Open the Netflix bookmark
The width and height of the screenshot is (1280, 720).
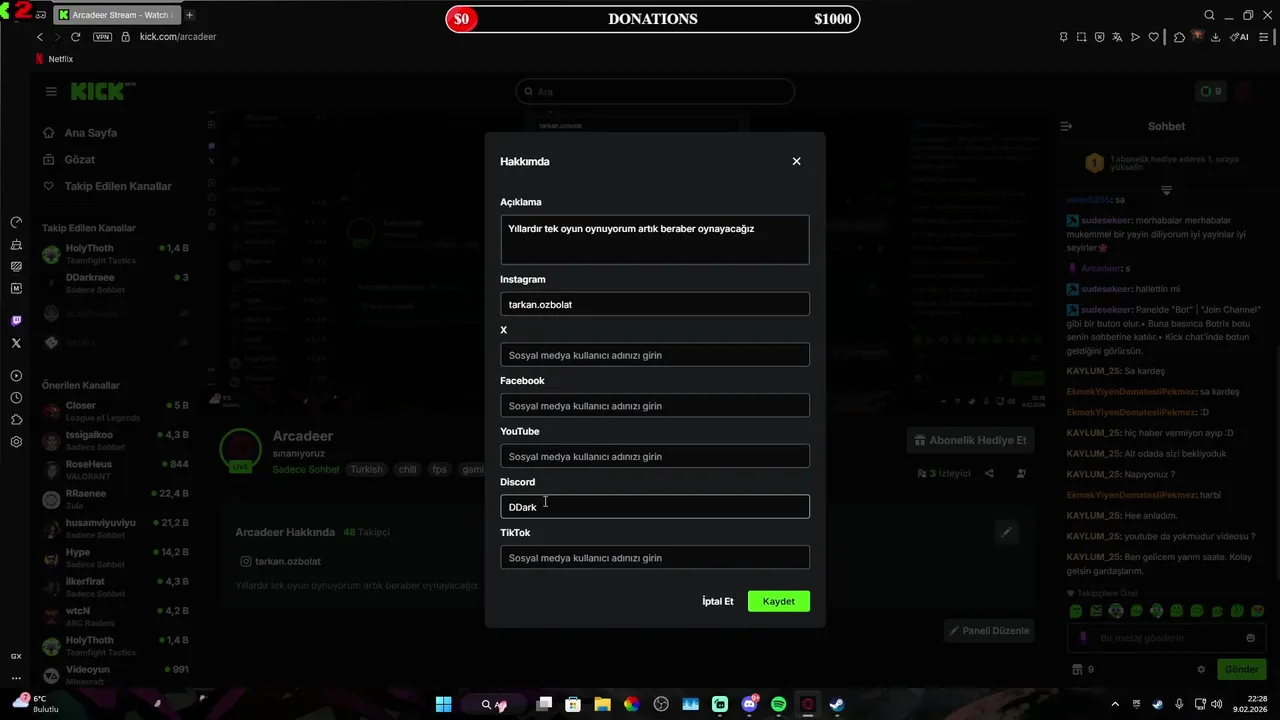point(55,59)
